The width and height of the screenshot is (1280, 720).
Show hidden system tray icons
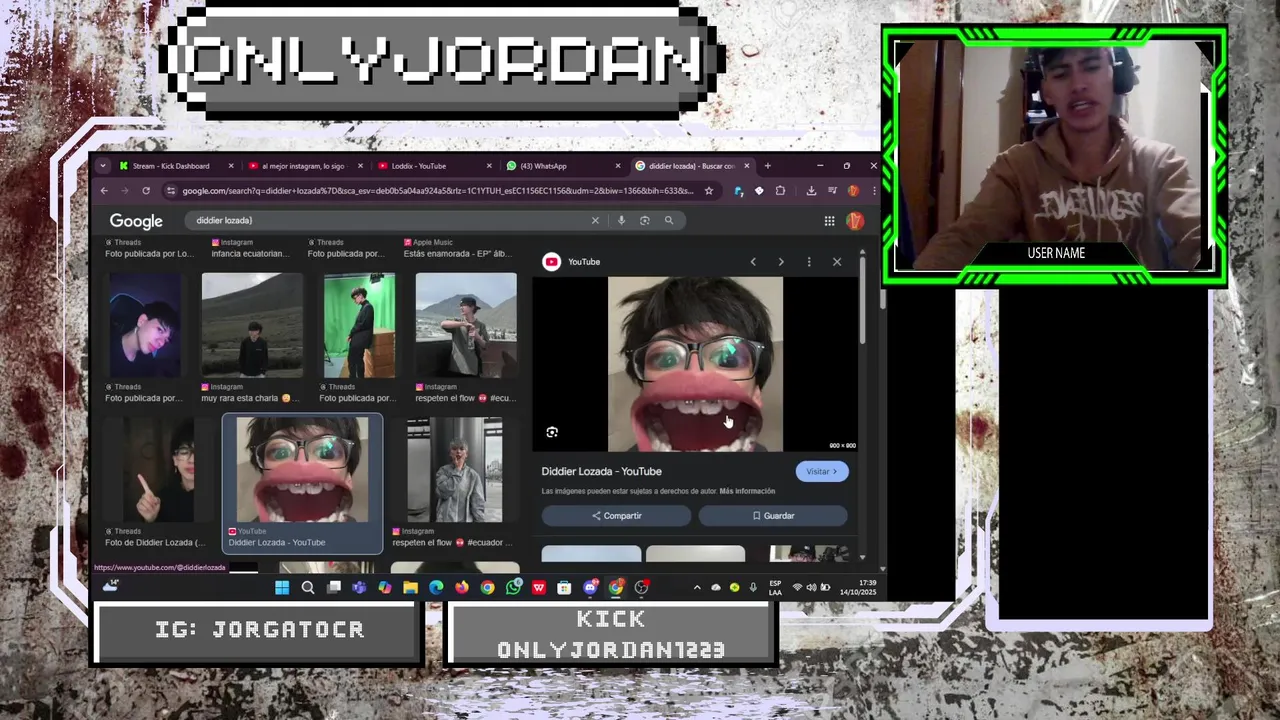pos(697,588)
